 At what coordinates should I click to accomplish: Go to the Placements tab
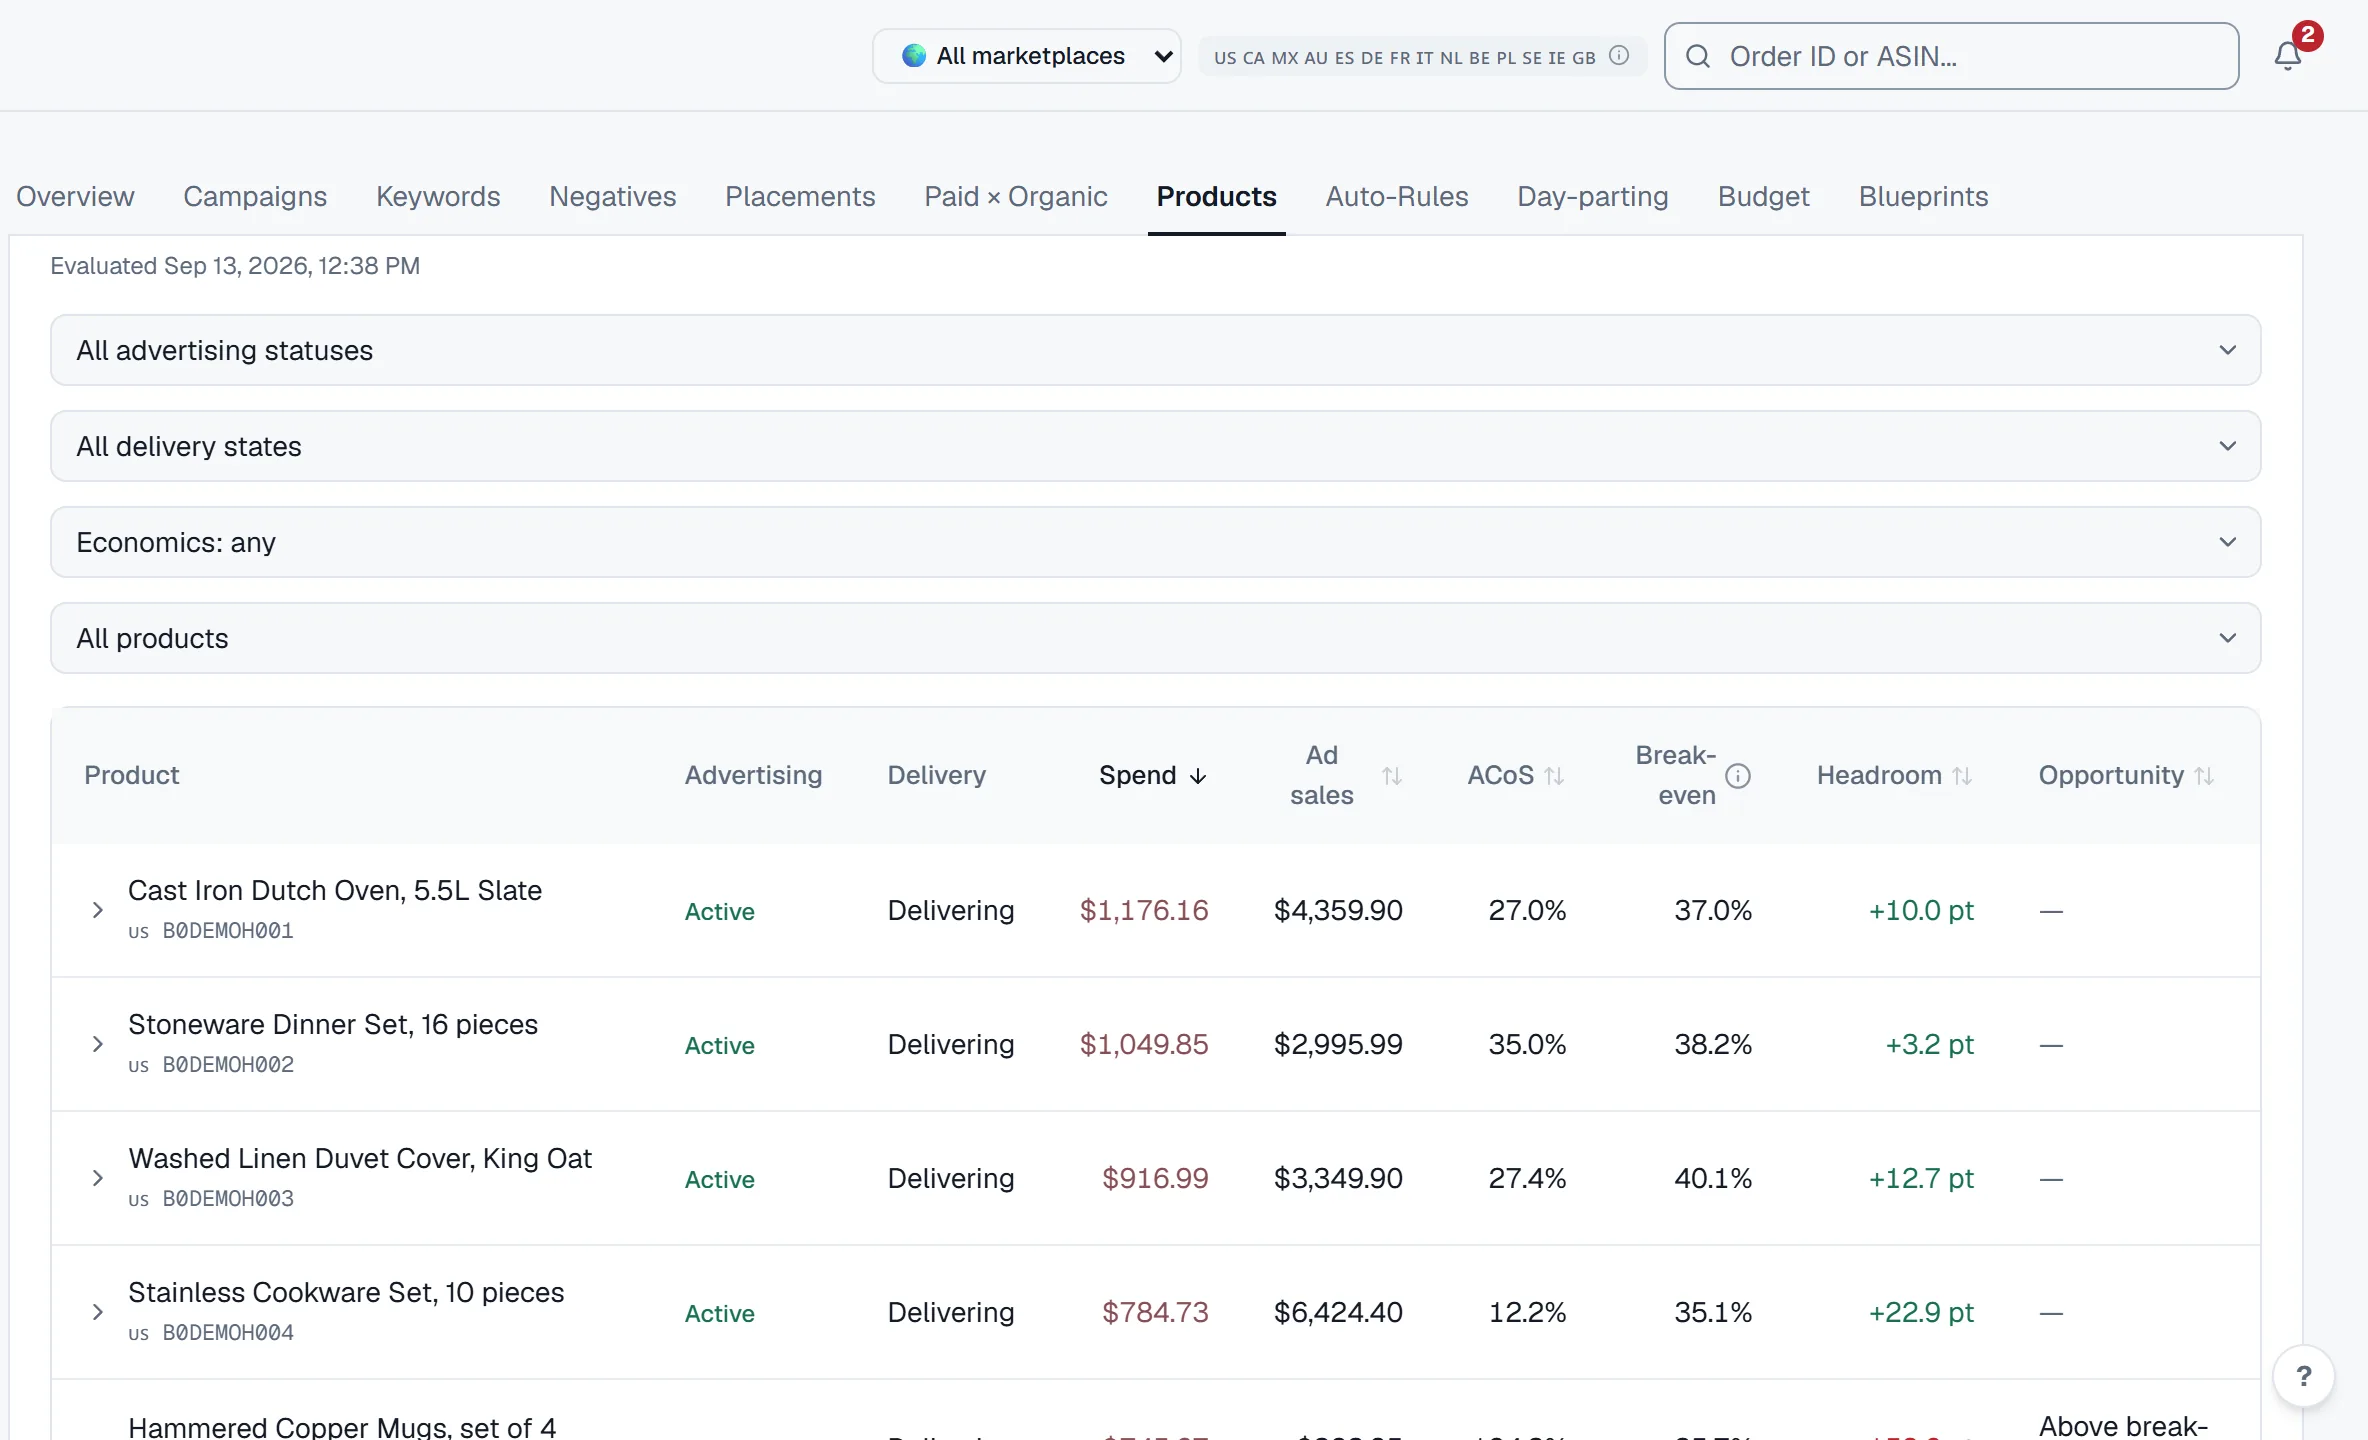tap(800, 196)
